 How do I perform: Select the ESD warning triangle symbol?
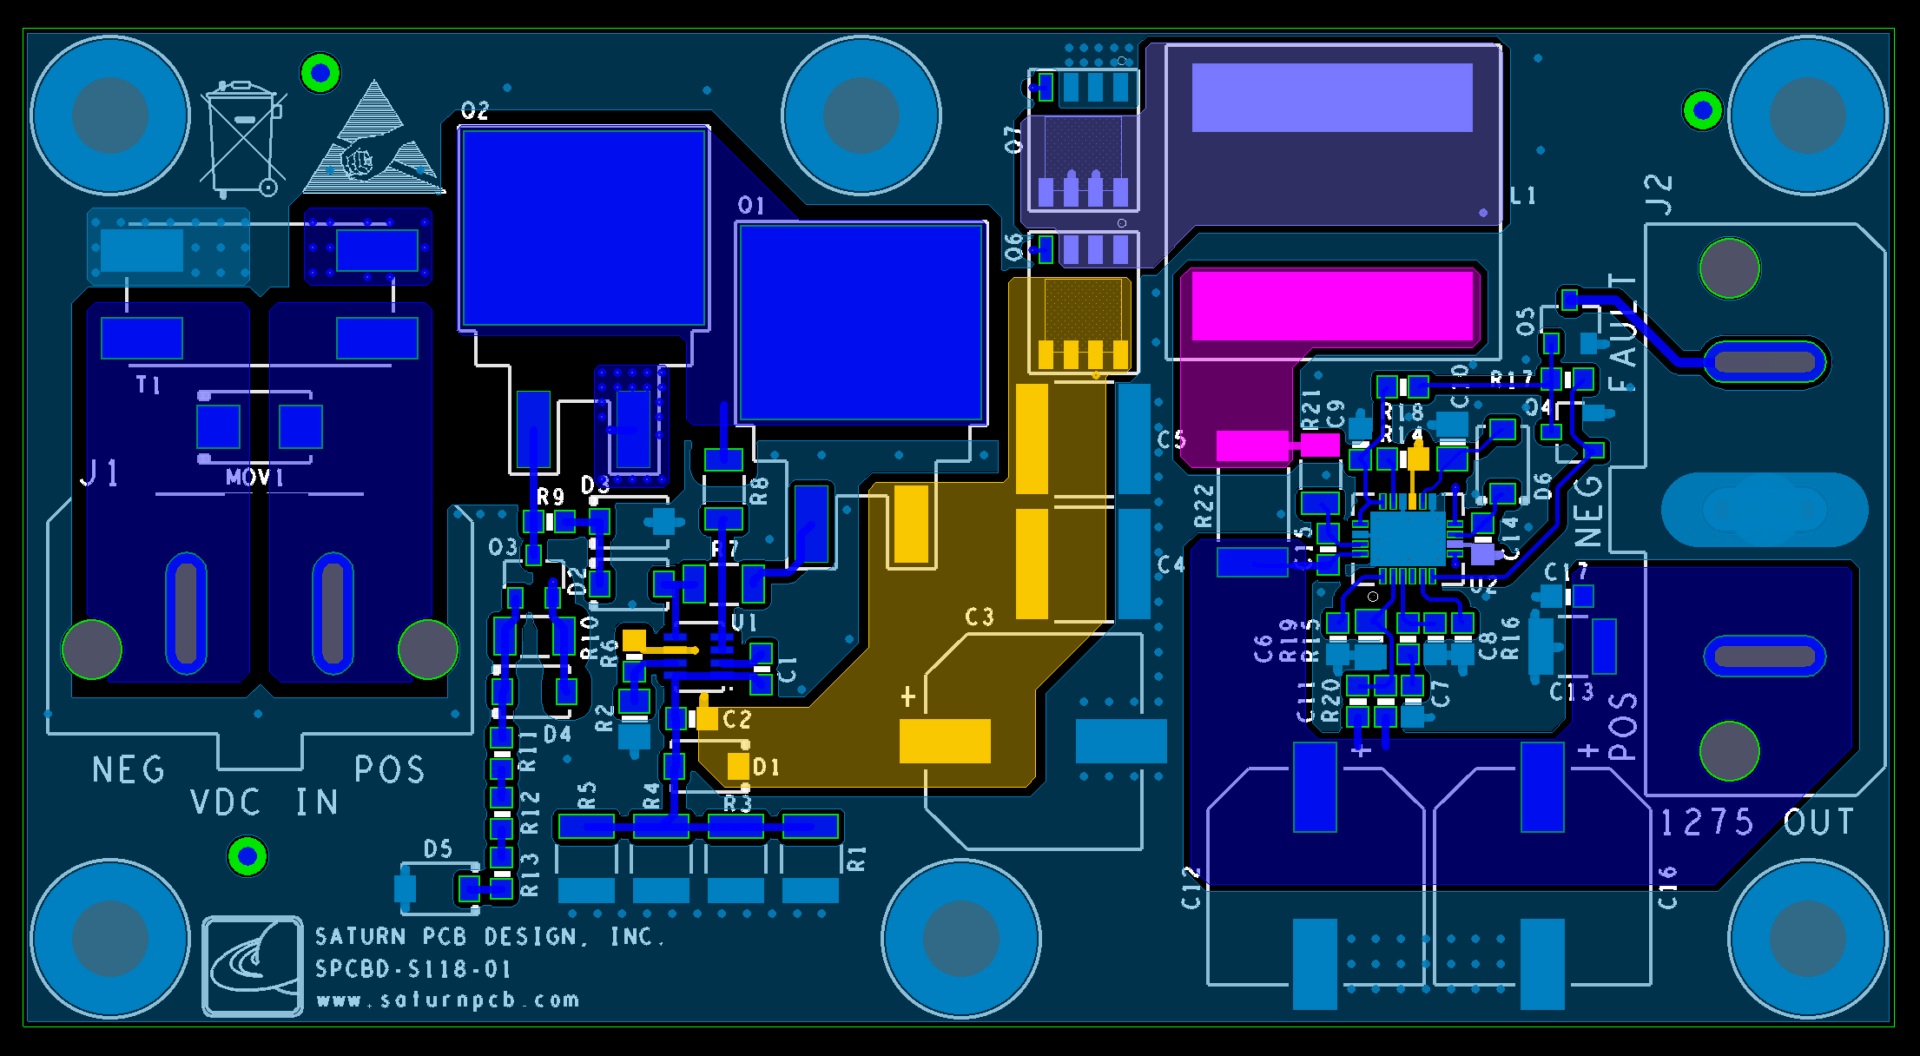[374, 145]
